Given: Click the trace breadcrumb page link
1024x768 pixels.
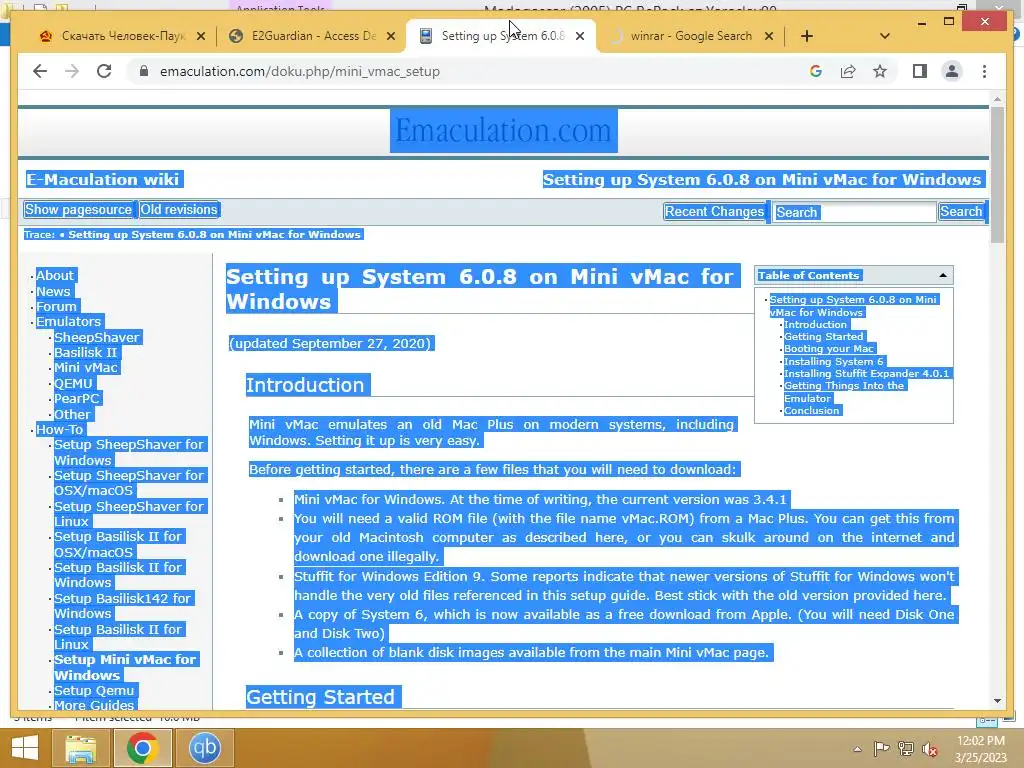Looking at the screenshot, I should [214, 234].
